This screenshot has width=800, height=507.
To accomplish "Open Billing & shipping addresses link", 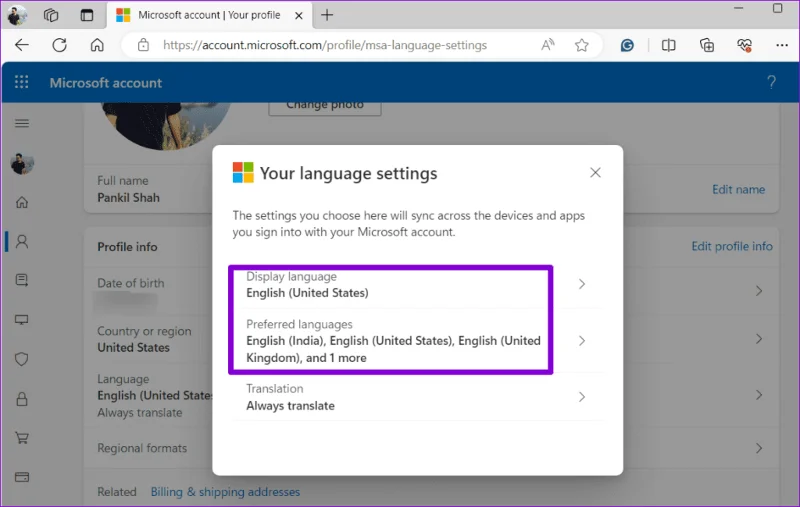I will (225, 492).
